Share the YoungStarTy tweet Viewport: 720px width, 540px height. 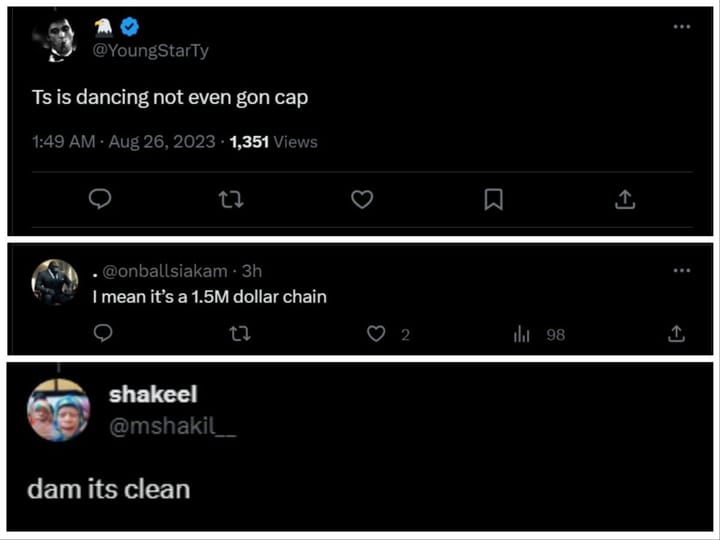pos(624,200)
